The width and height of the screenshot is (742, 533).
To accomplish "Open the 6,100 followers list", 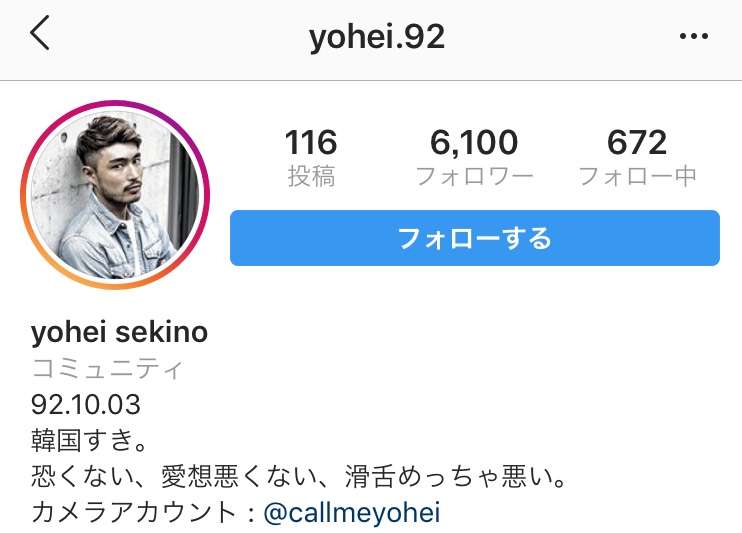I will (x=474, y=142).
